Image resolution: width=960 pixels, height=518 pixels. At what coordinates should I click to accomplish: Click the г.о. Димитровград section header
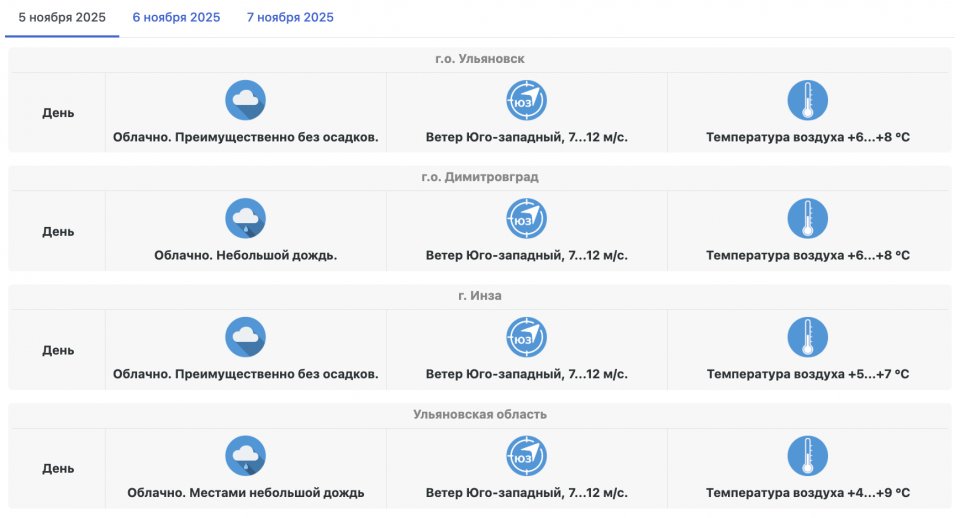pos(480,177)
